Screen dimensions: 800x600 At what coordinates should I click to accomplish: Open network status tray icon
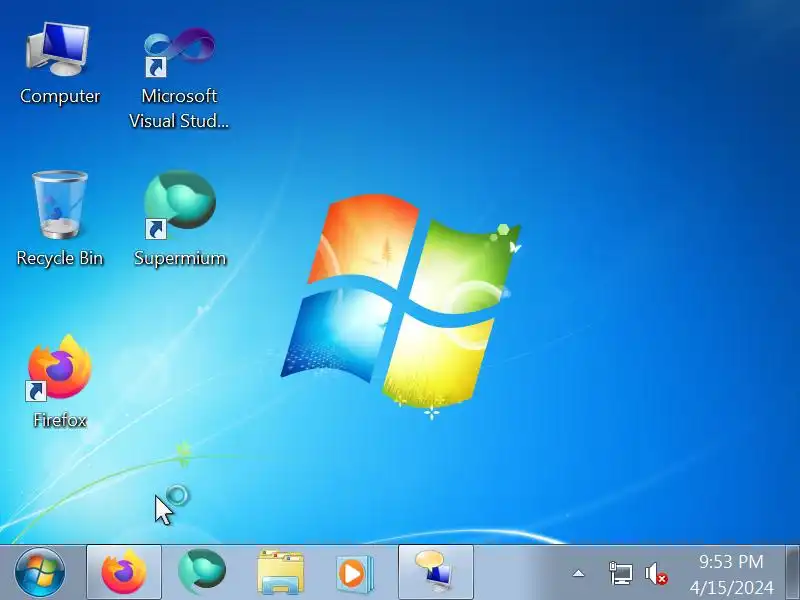[620, 573]
